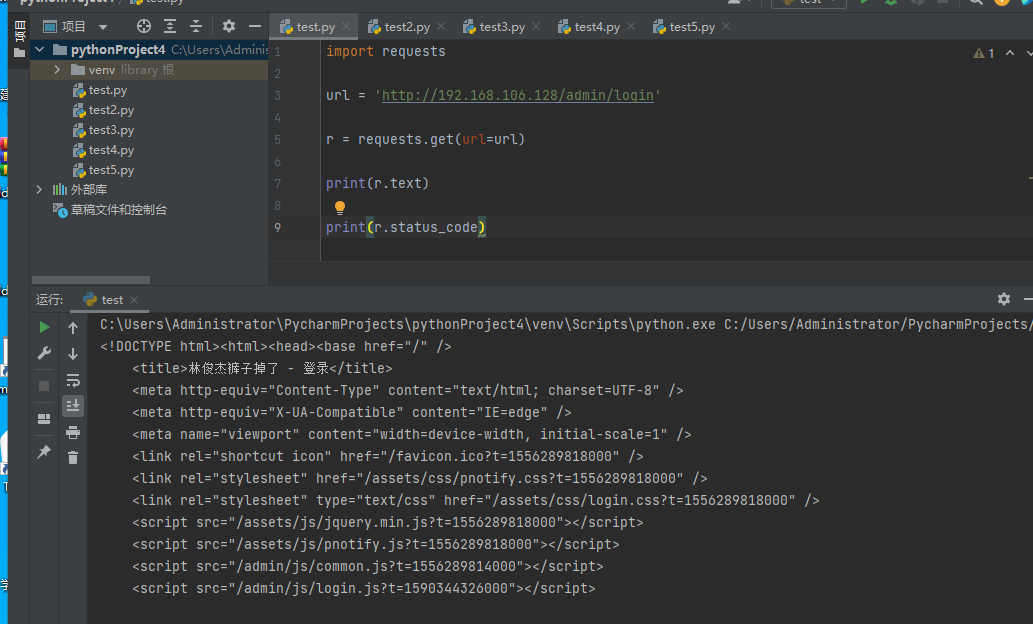Click the yellow light bulb intention icon
The image size is (1033, 624).
click(340, 208)
